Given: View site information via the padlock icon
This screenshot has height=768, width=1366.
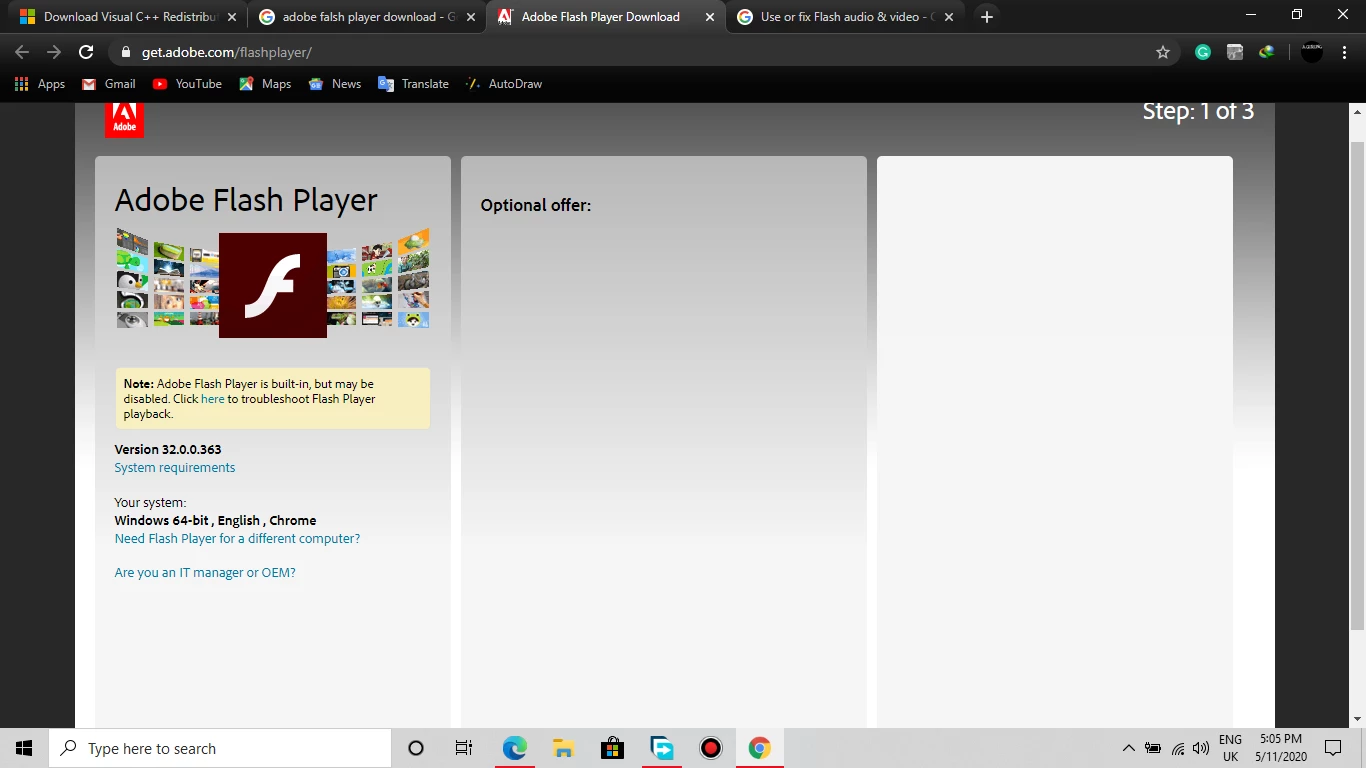Looking at the screenshot, I should click(126, 52).
